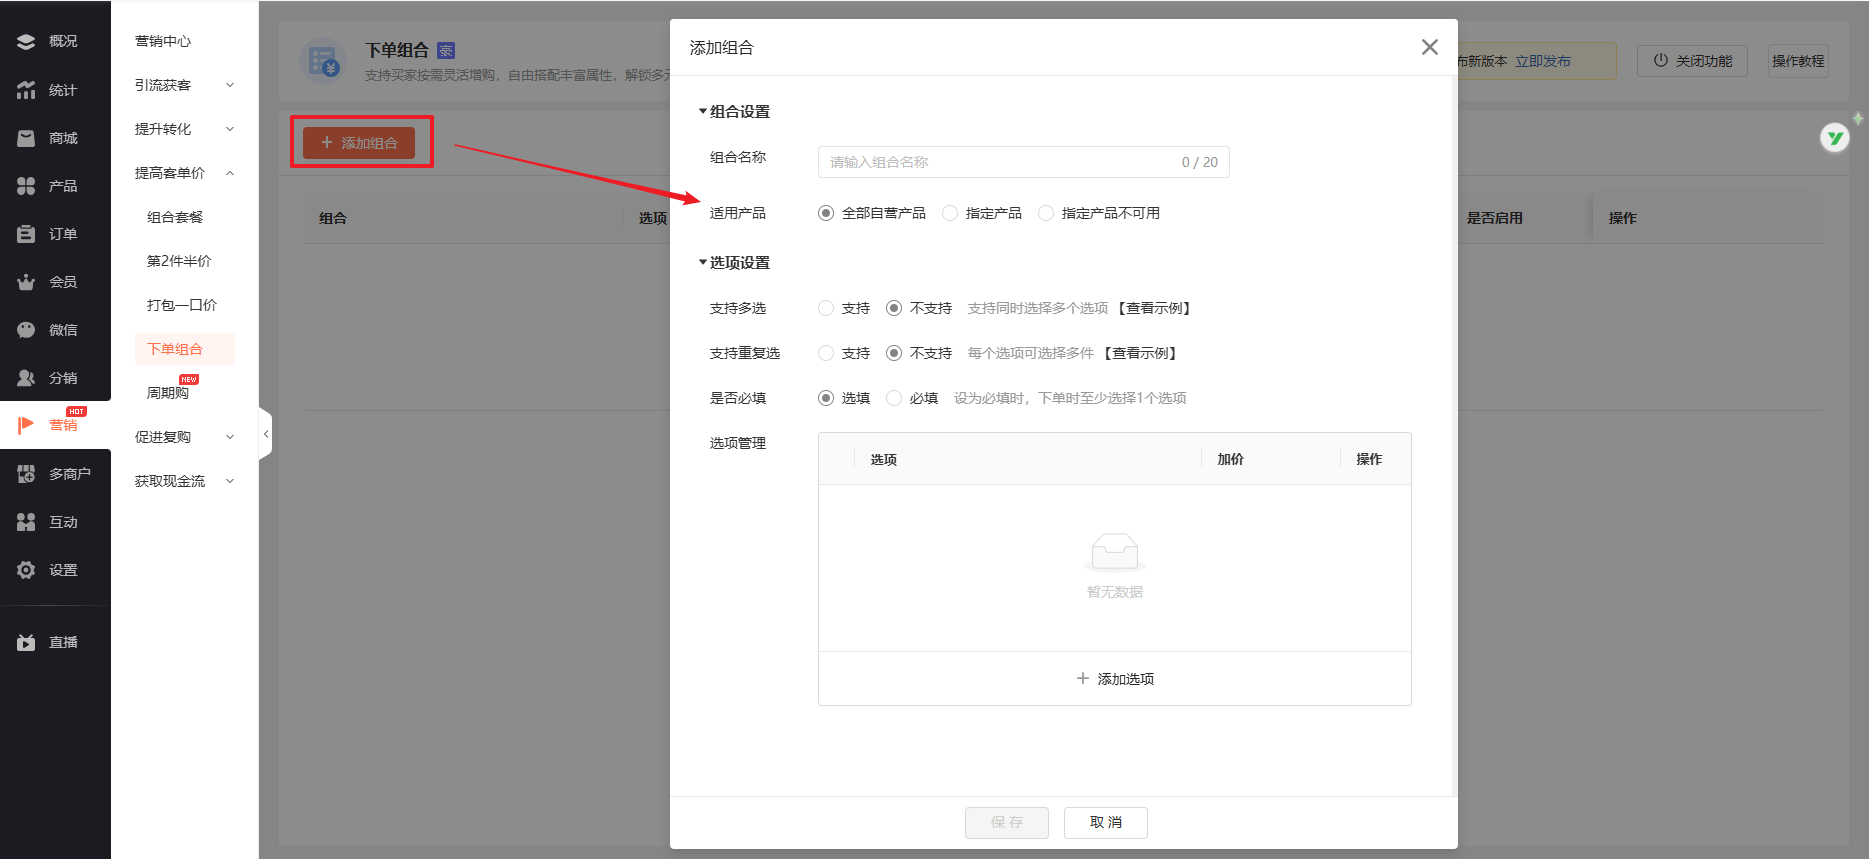
Task: Click the 直播 live broadcast icon
Action: 27,642
